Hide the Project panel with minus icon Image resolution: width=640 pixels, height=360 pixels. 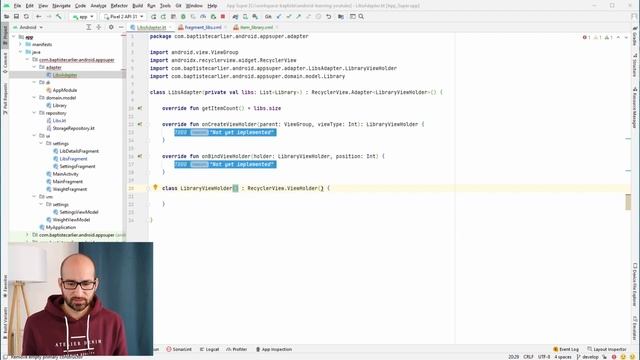(121, 27)
